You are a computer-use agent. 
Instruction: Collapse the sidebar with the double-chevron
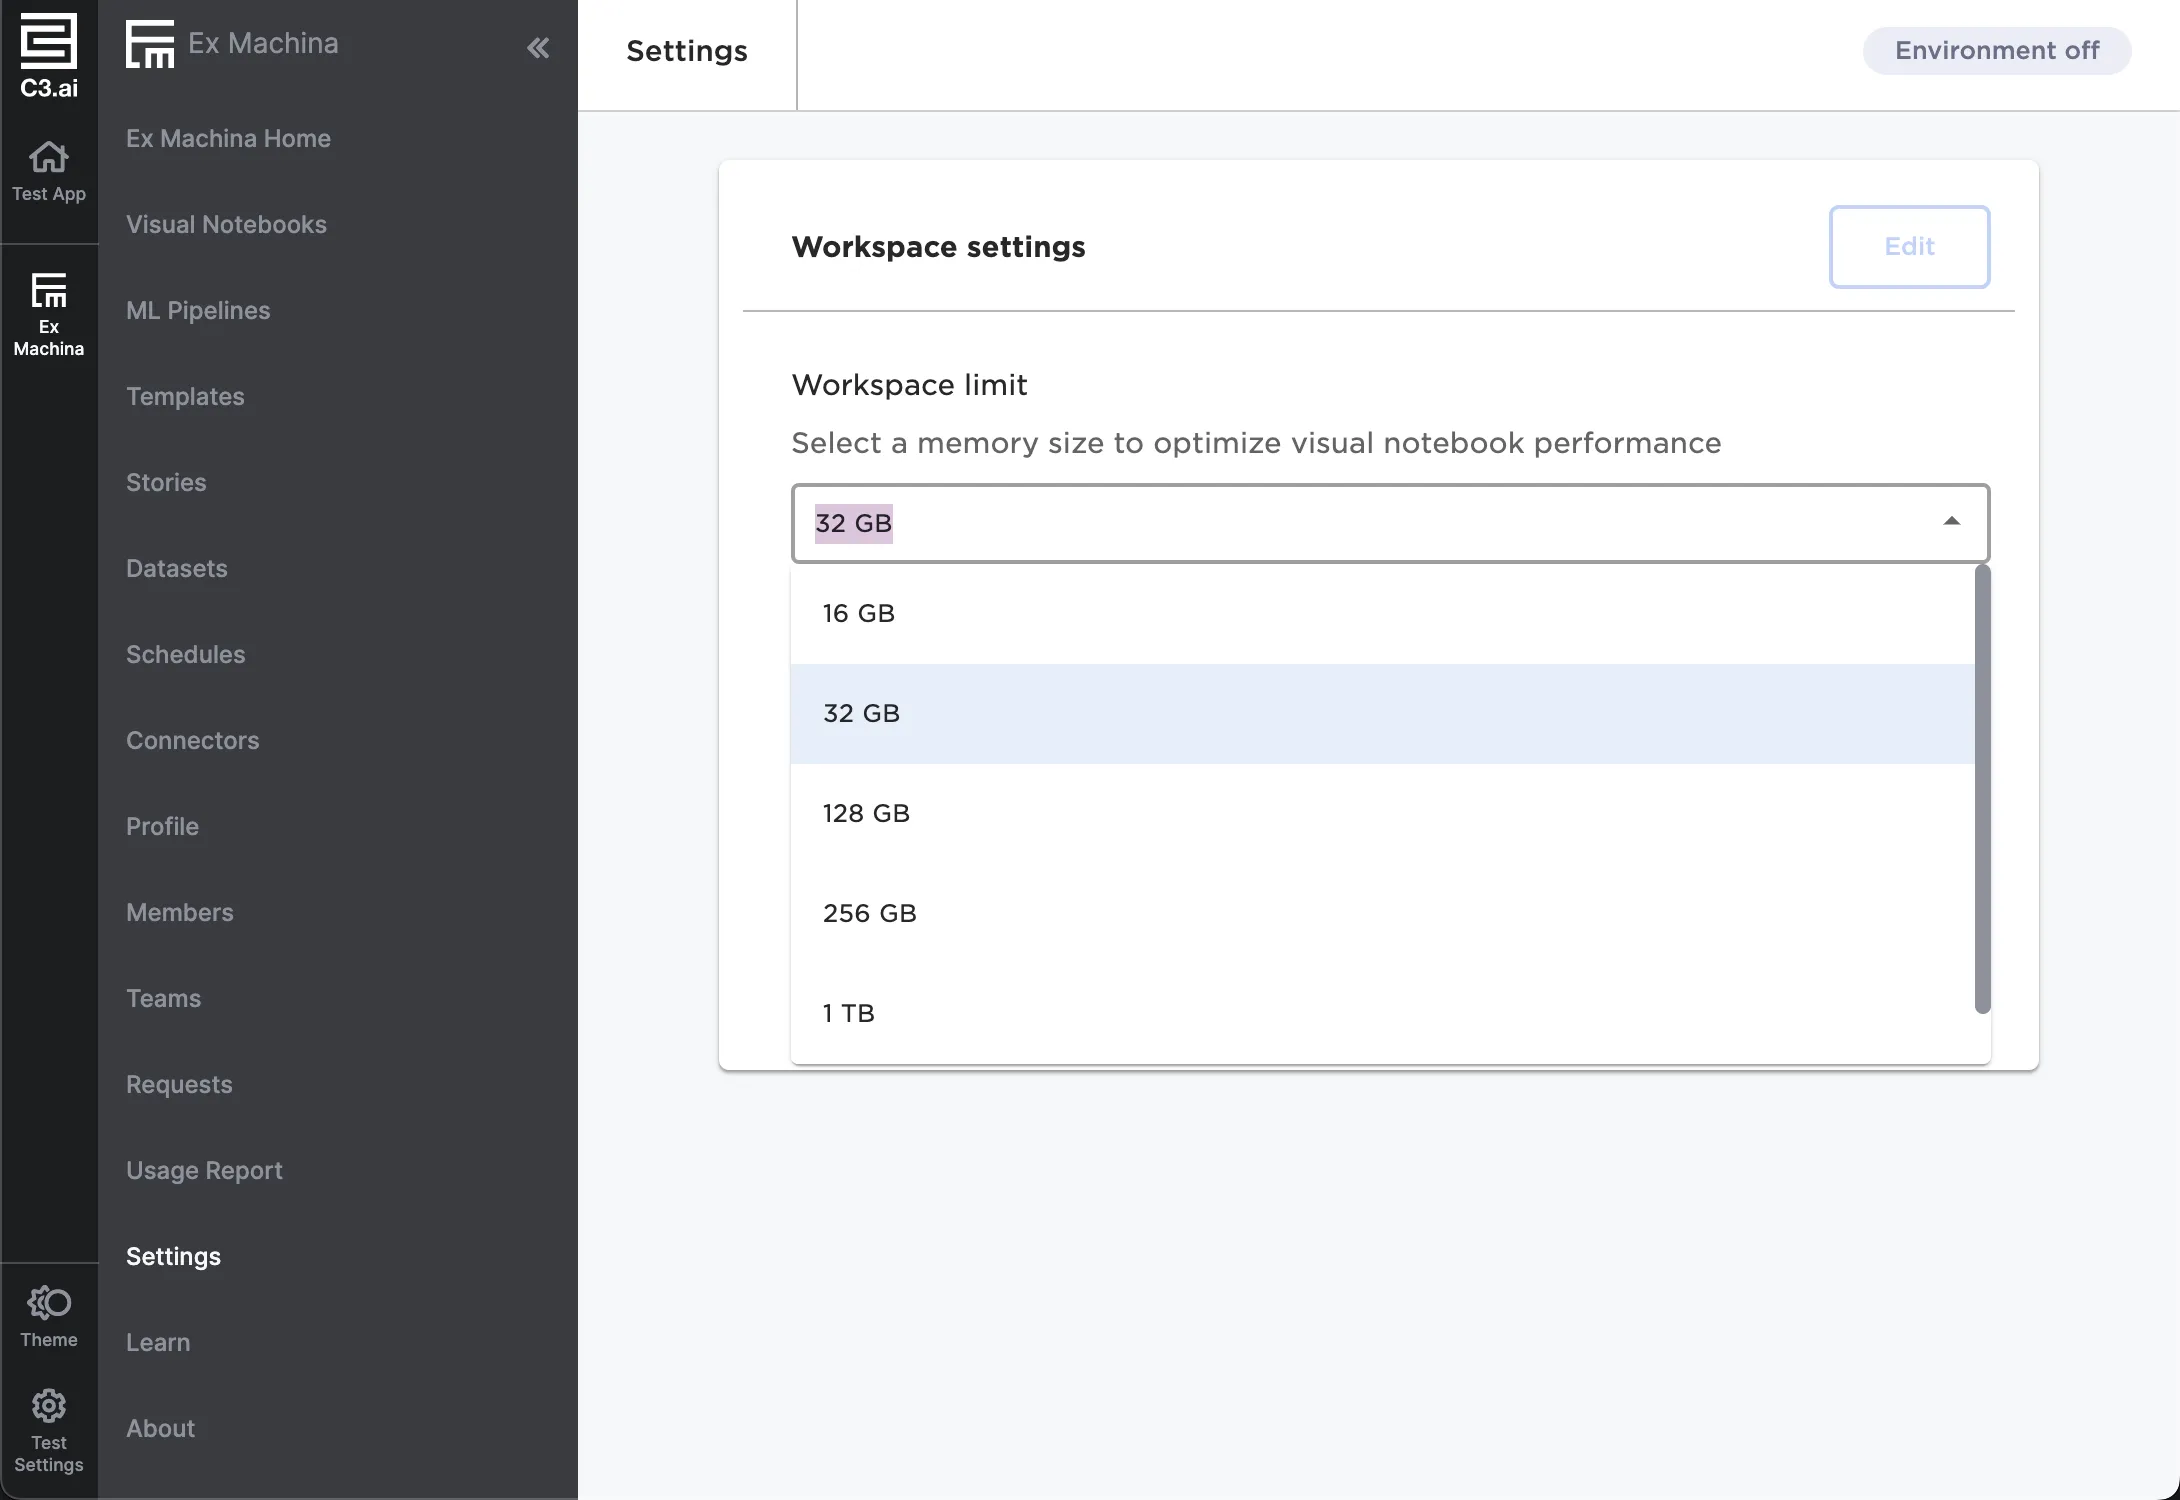[x=539, y=47]
